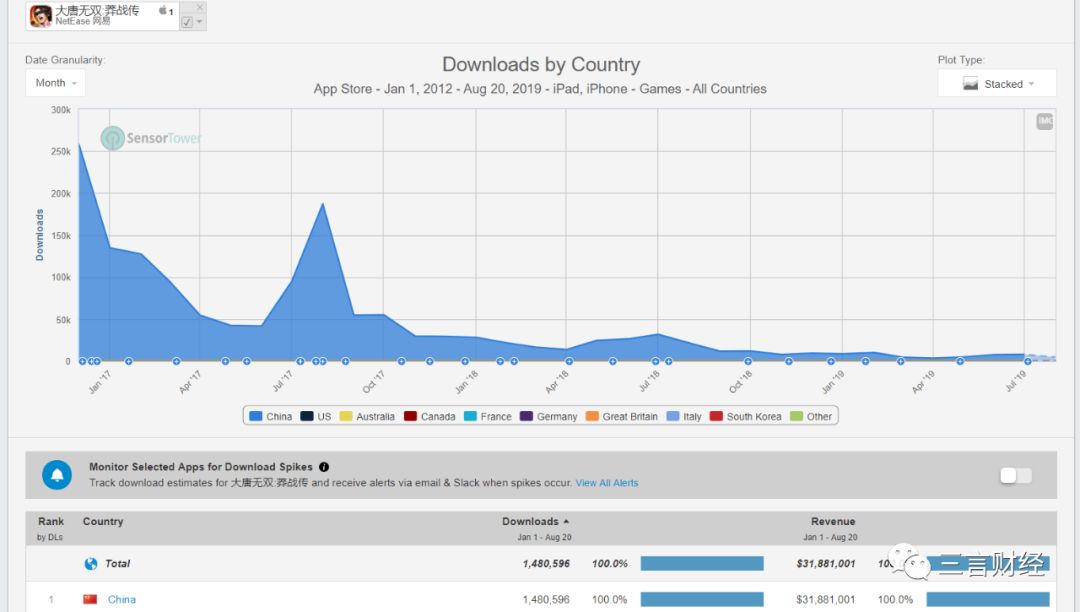Click the game app thumbnail icon

[41, 16]
